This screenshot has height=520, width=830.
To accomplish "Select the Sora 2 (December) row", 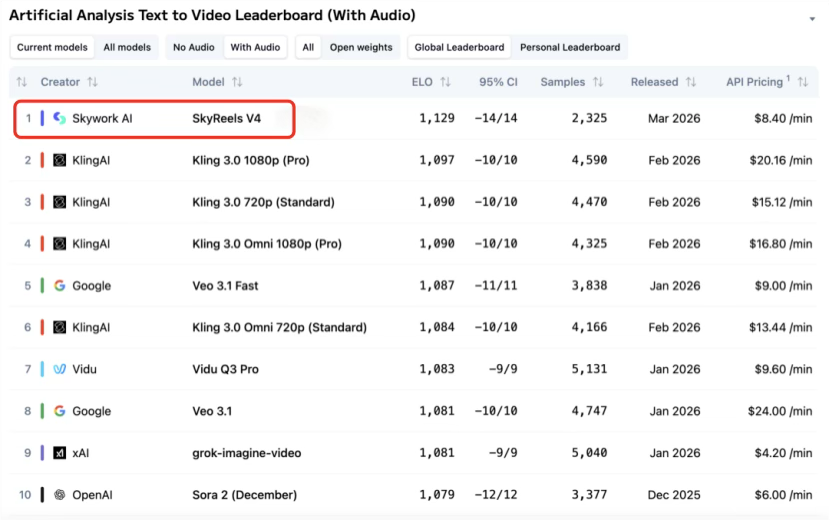I will coord(244,495).
